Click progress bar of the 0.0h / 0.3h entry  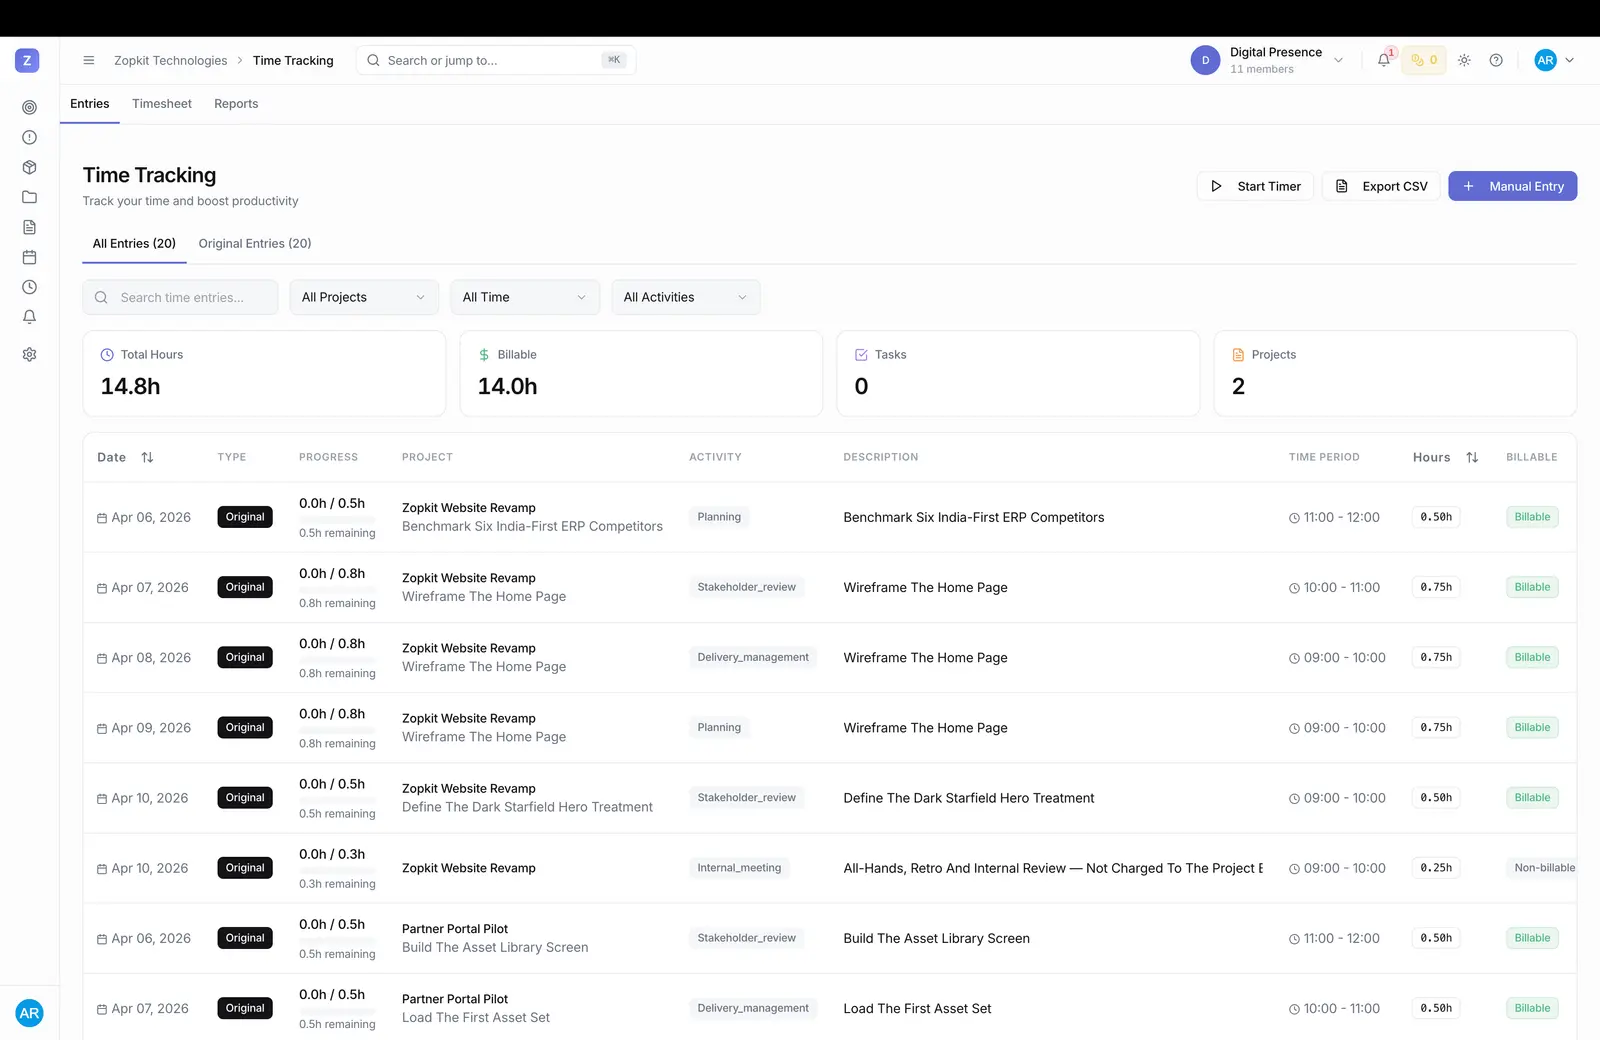[x=337, y=870]
